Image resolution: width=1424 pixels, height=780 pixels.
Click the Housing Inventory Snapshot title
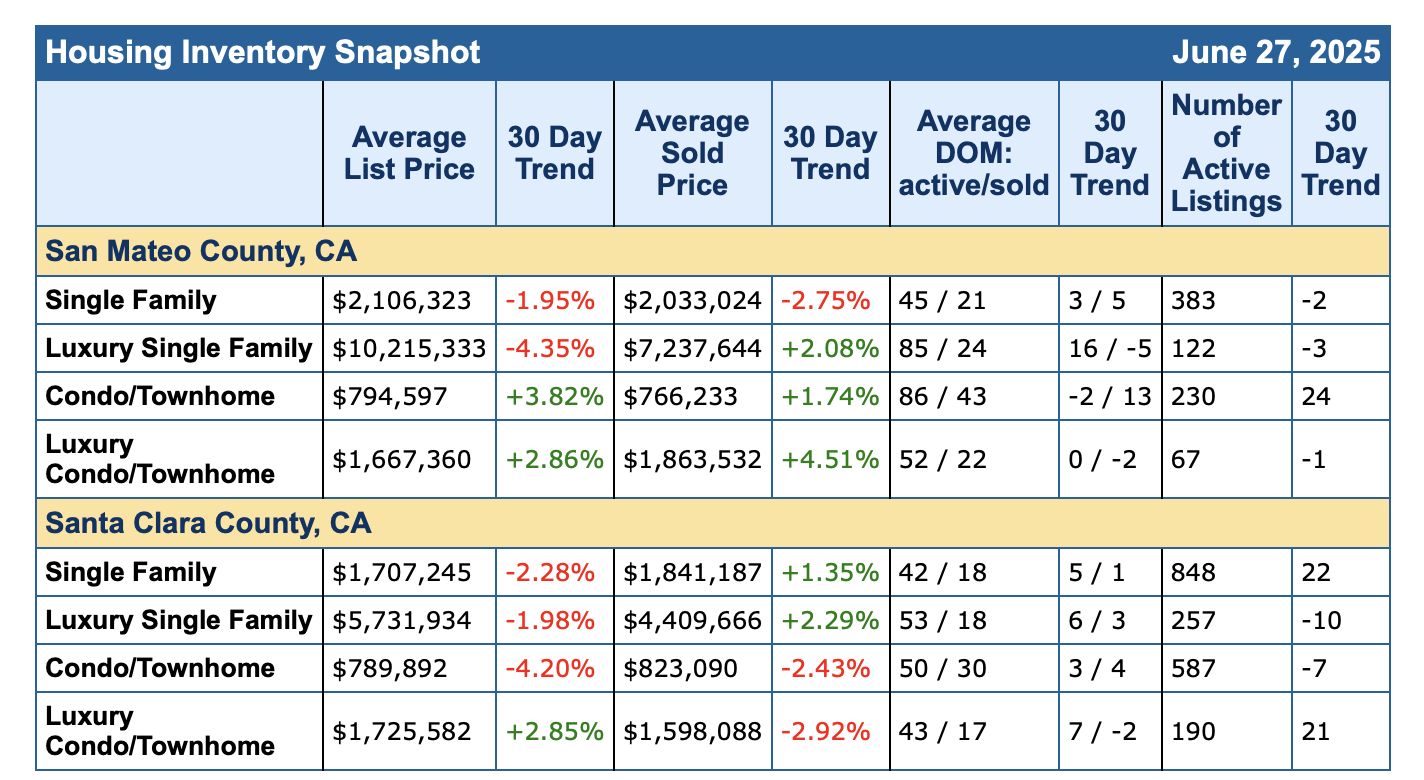pos(263,52)
